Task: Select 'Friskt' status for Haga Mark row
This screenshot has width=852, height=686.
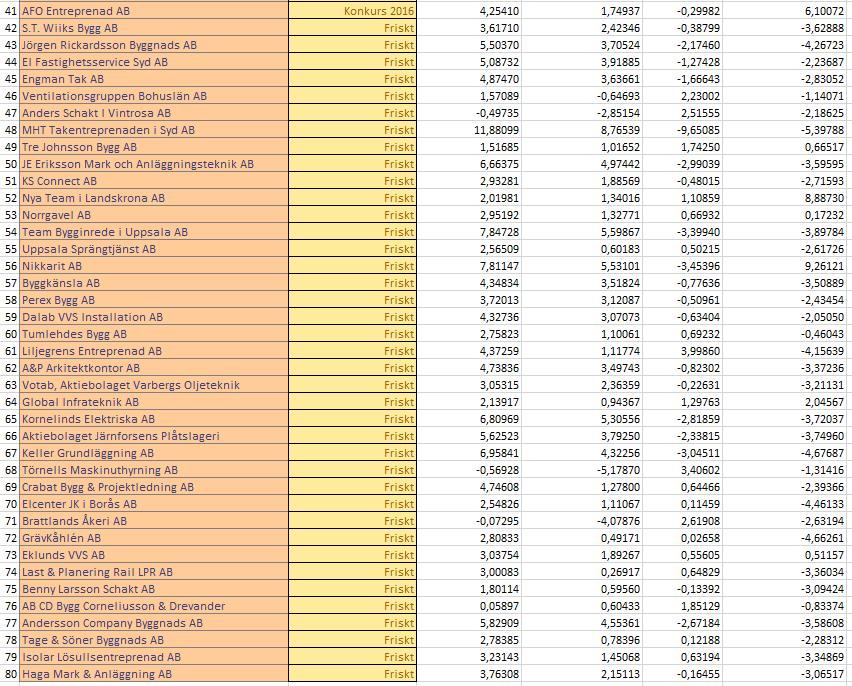Action: pyautogui.click(x=352, y=673)
